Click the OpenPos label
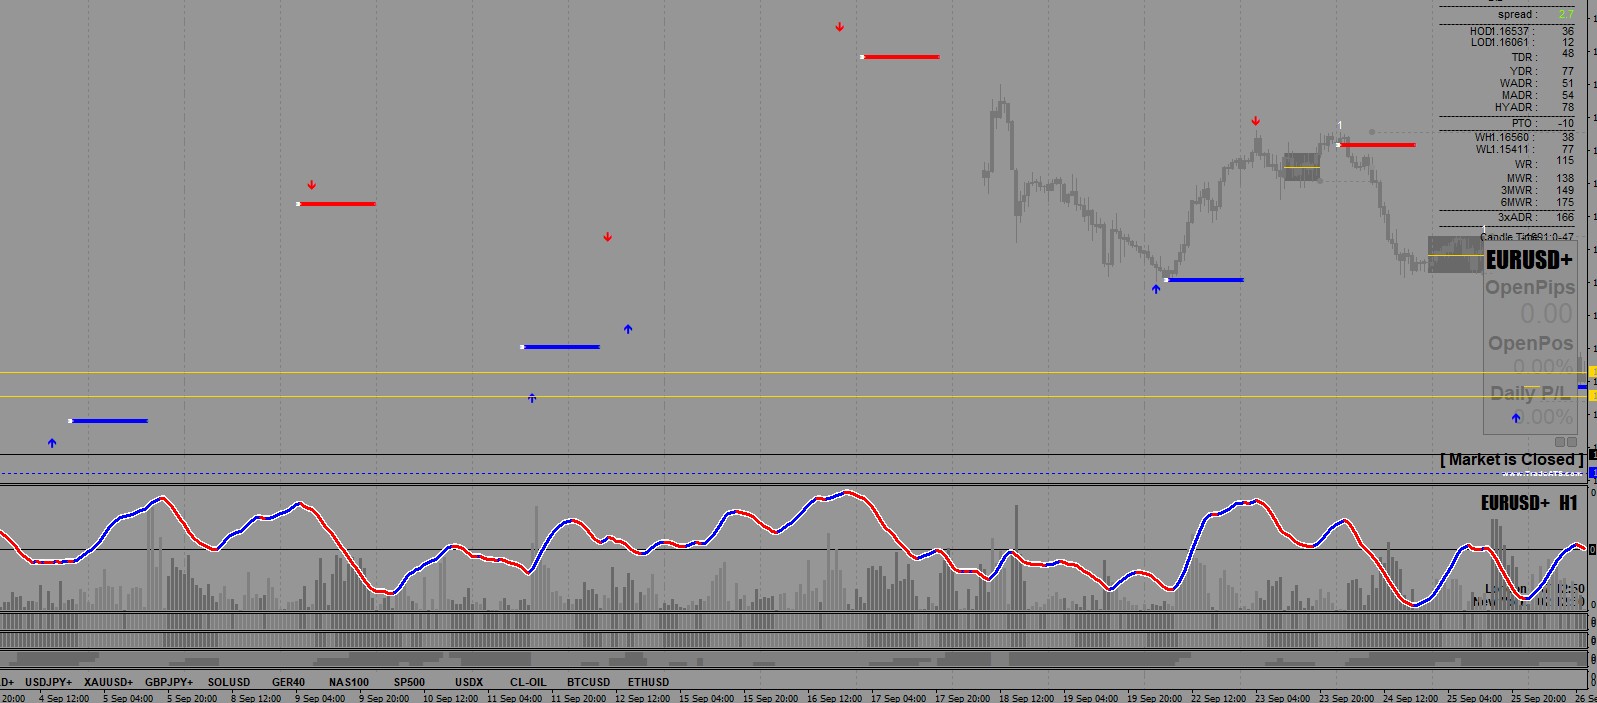The width and height of the screenshot is (1597, 703). (1531, 343)
